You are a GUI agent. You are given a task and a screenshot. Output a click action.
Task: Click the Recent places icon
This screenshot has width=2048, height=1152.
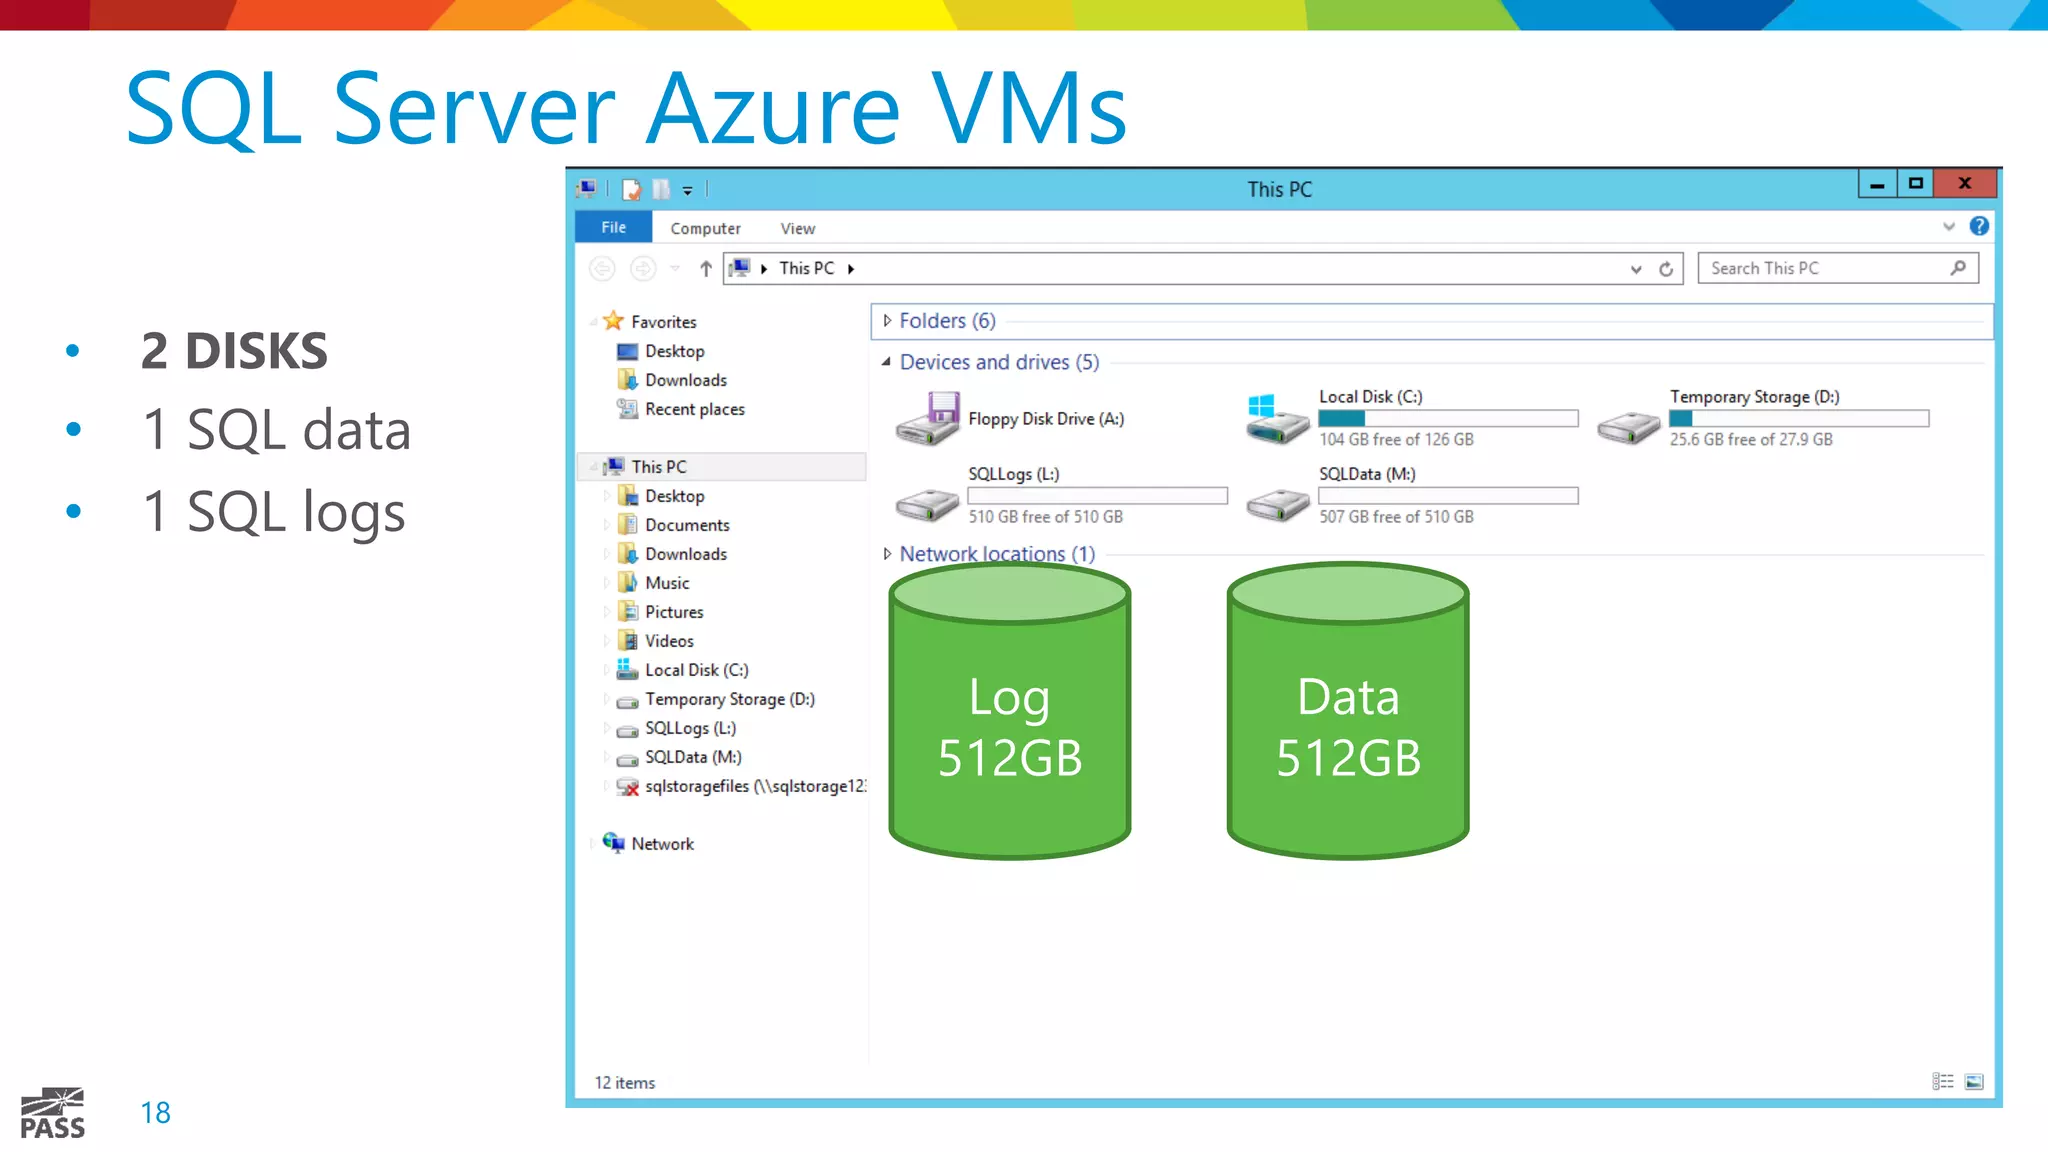pyautogui.click(x=627, y=408)
